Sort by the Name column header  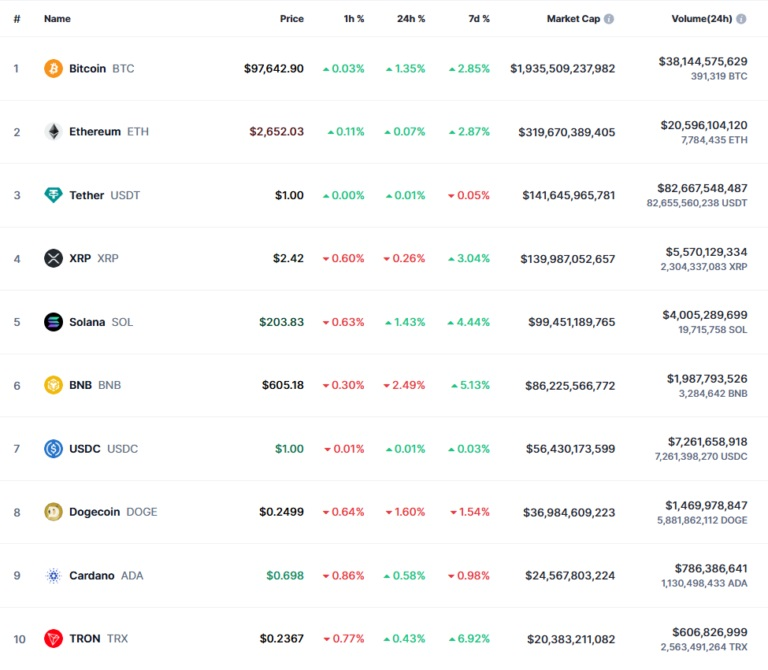(57, 19)
